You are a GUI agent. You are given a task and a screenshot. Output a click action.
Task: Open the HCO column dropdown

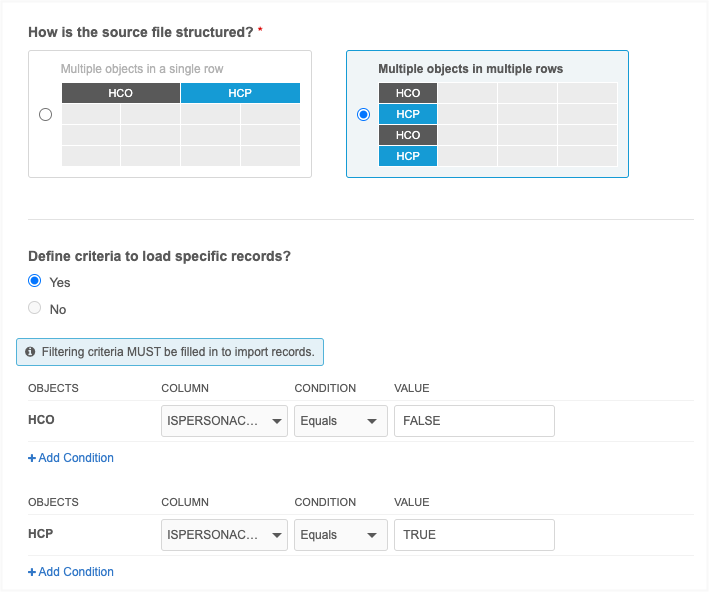(x=224, y=421)
